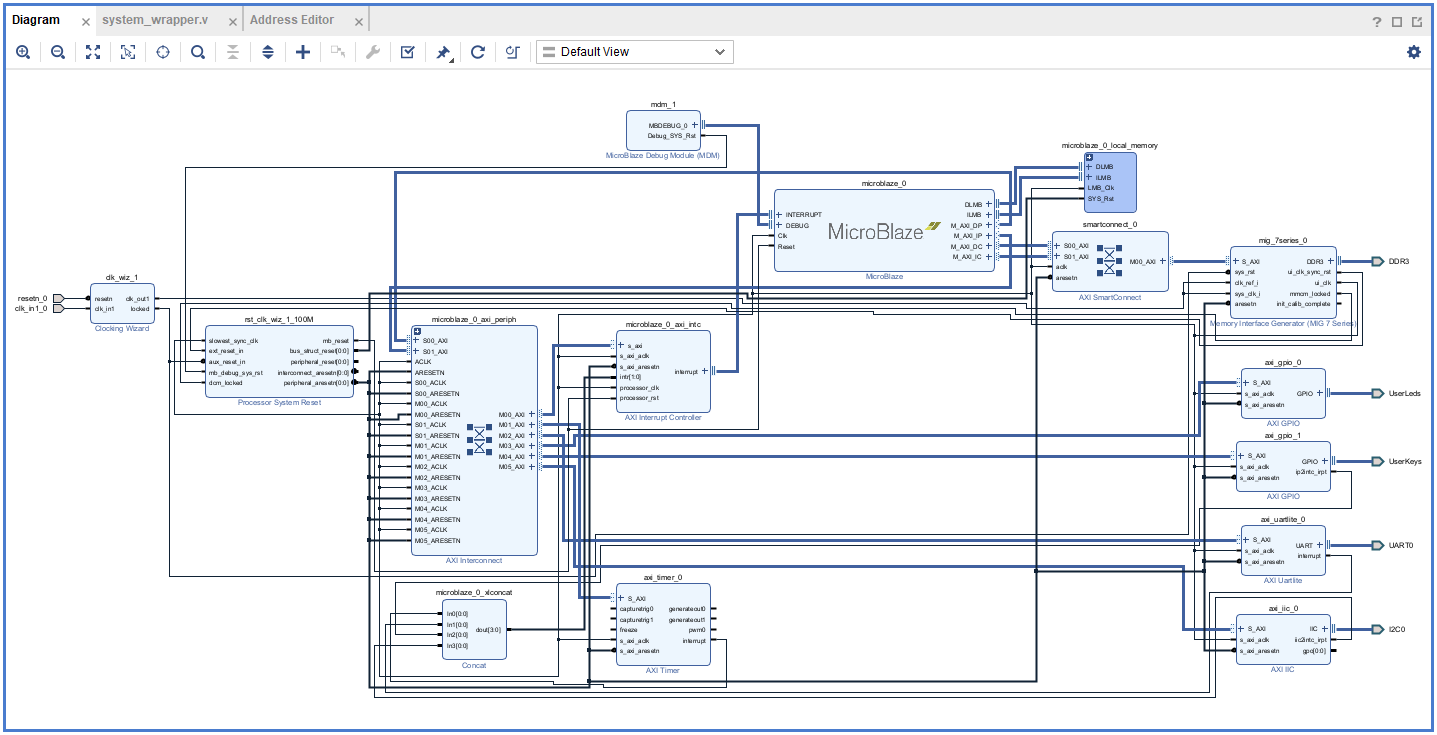Click the Pin toolbar icon
The image size is (1437, 735).
coord(443,52)
